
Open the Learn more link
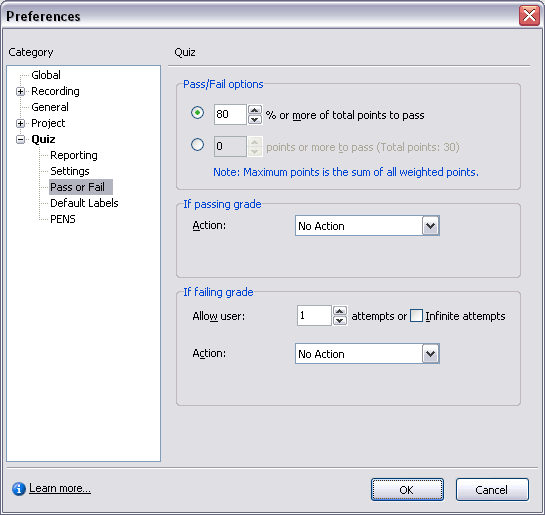click(x=60, y=488)
